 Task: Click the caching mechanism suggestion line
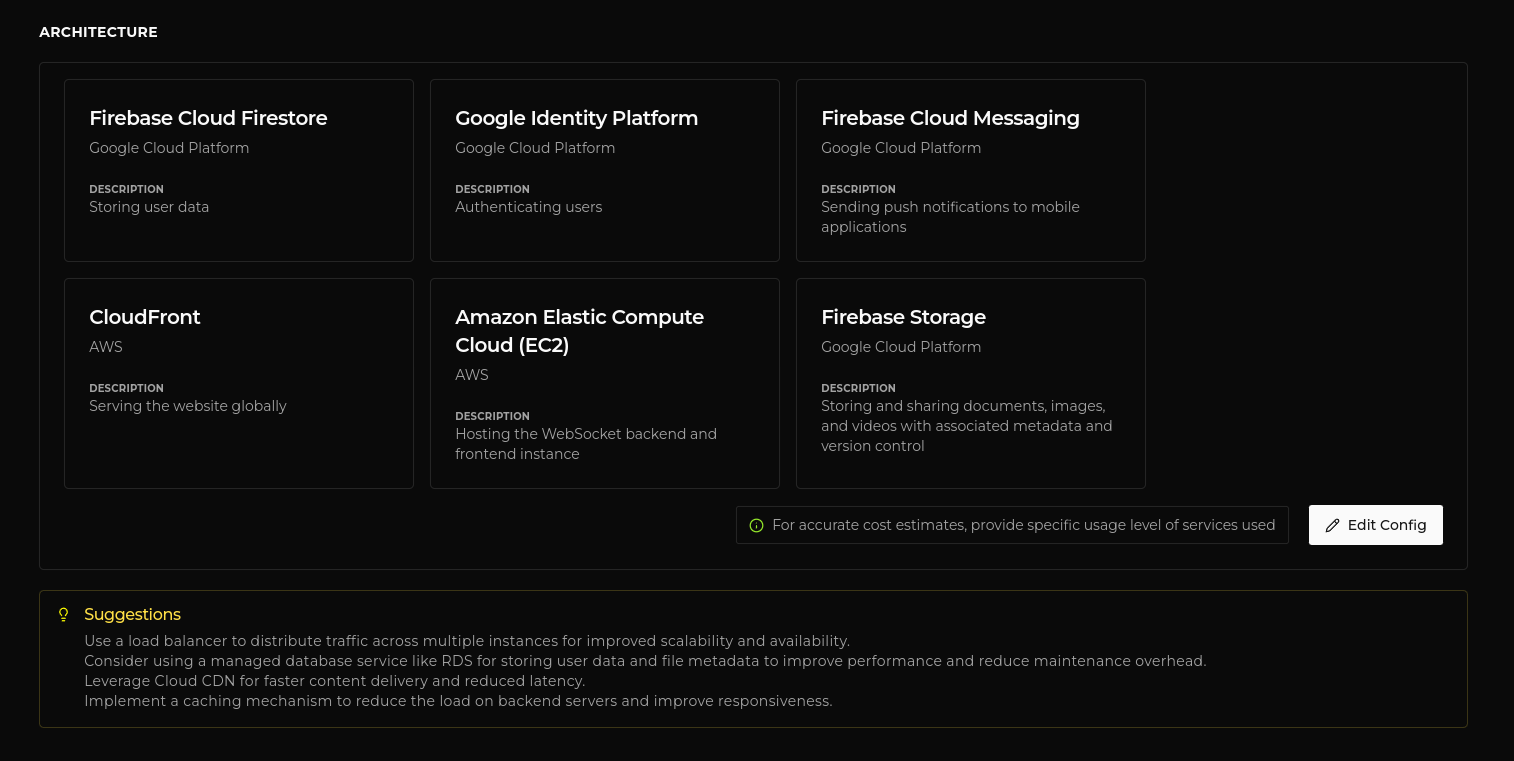pos(458,701)
